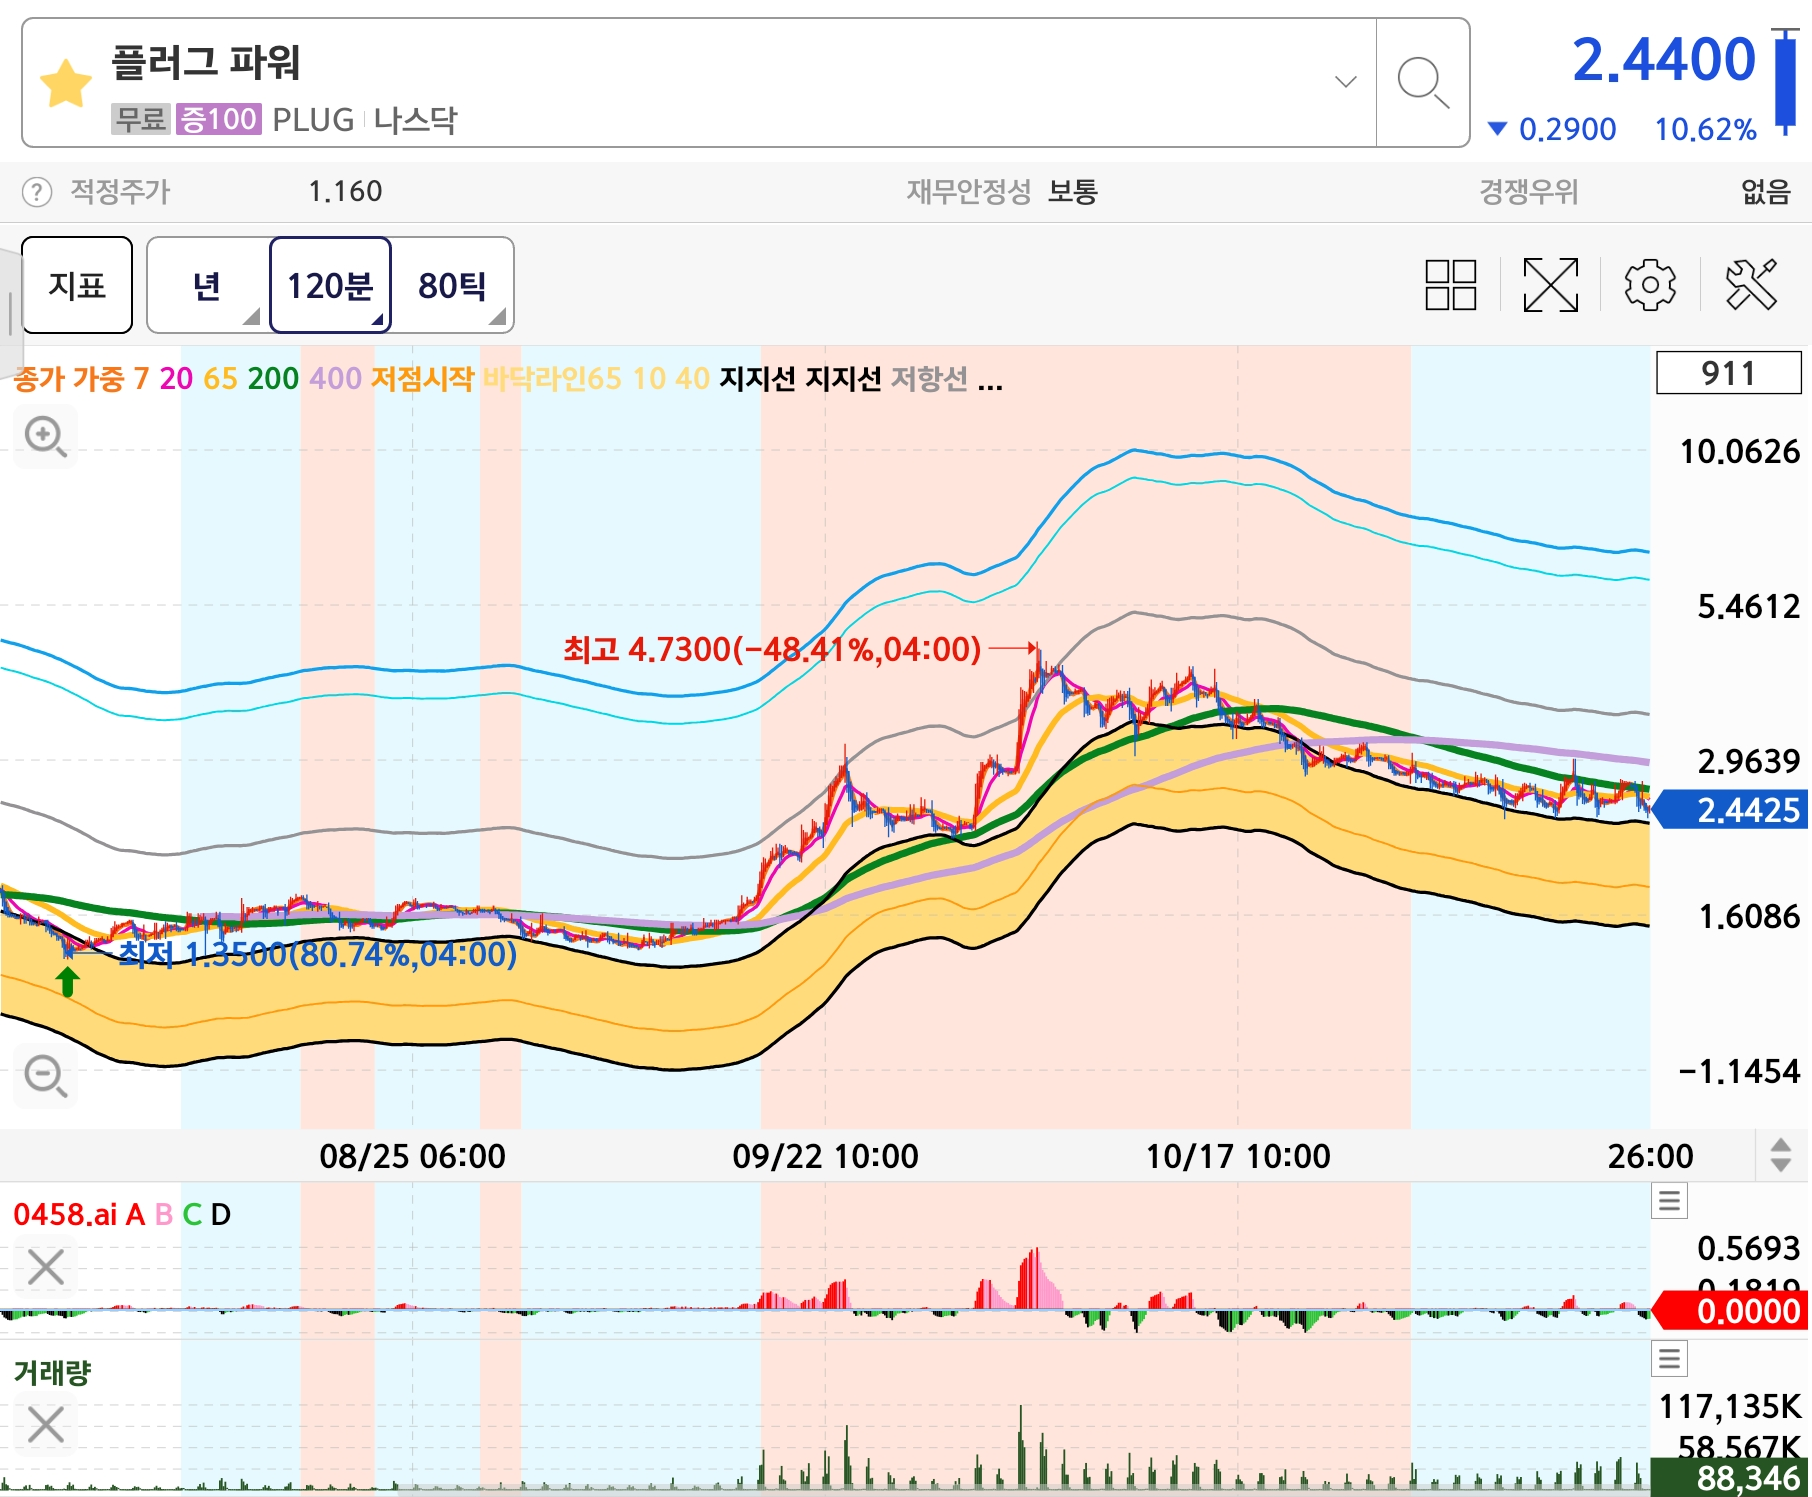Click the blue candlestick icon beside the price
Image resolution: width=1812 pixels, height=1497 pixels.
pos(1785,82)
